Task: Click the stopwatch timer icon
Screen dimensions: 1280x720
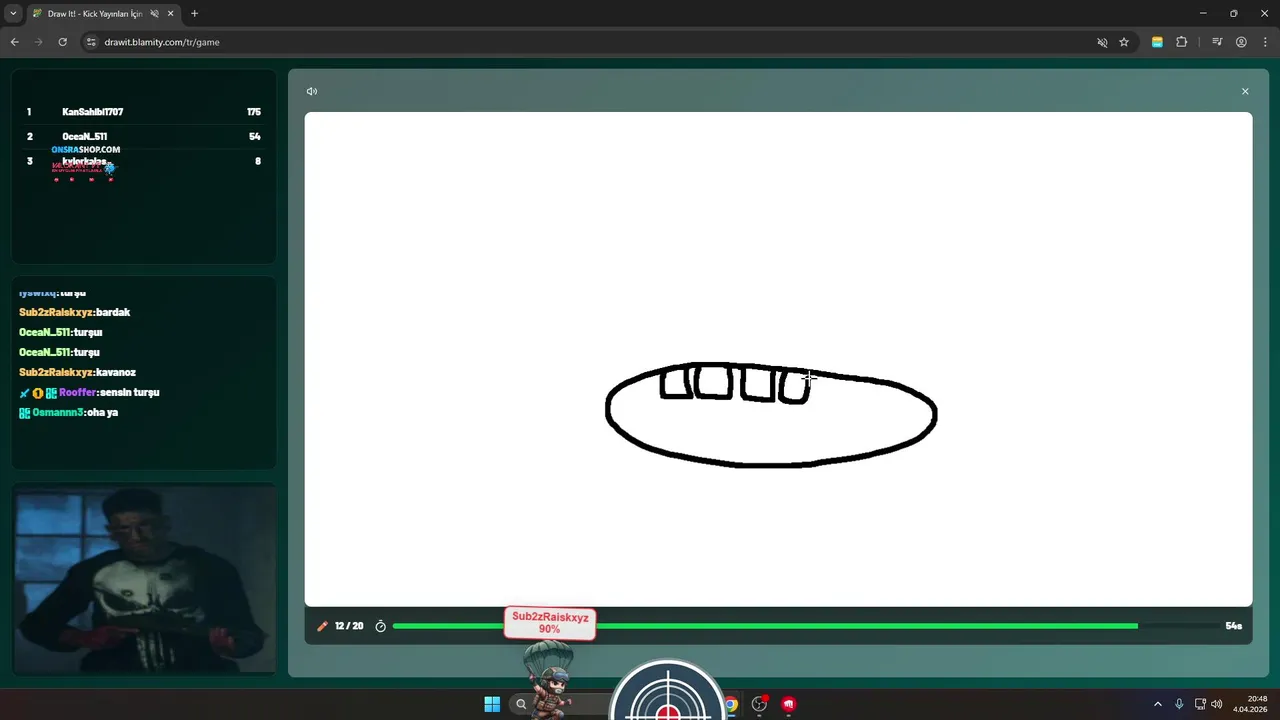Action: [380, 626]
